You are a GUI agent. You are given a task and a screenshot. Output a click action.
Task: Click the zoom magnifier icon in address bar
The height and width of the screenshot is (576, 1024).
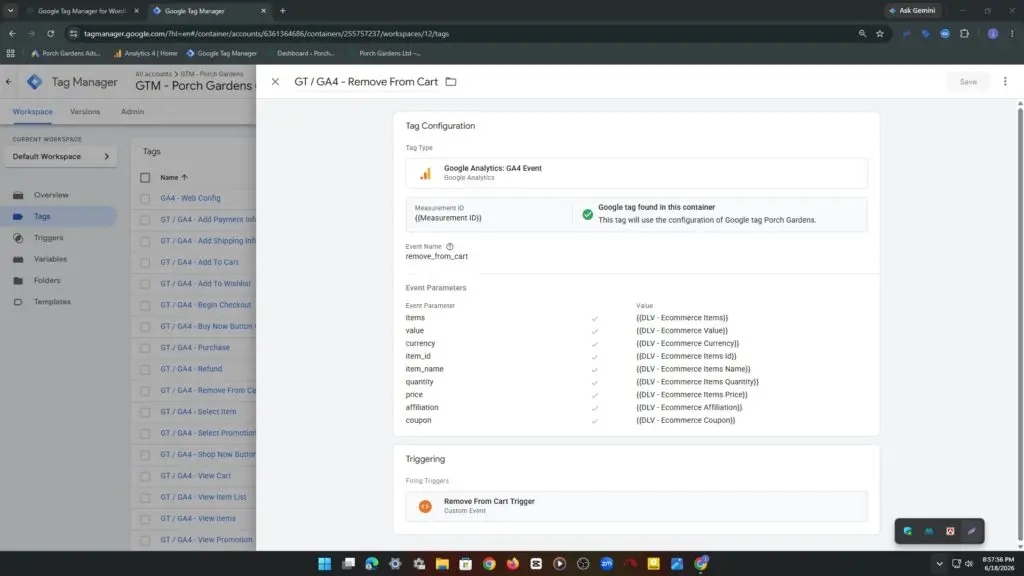pos(862,33)
